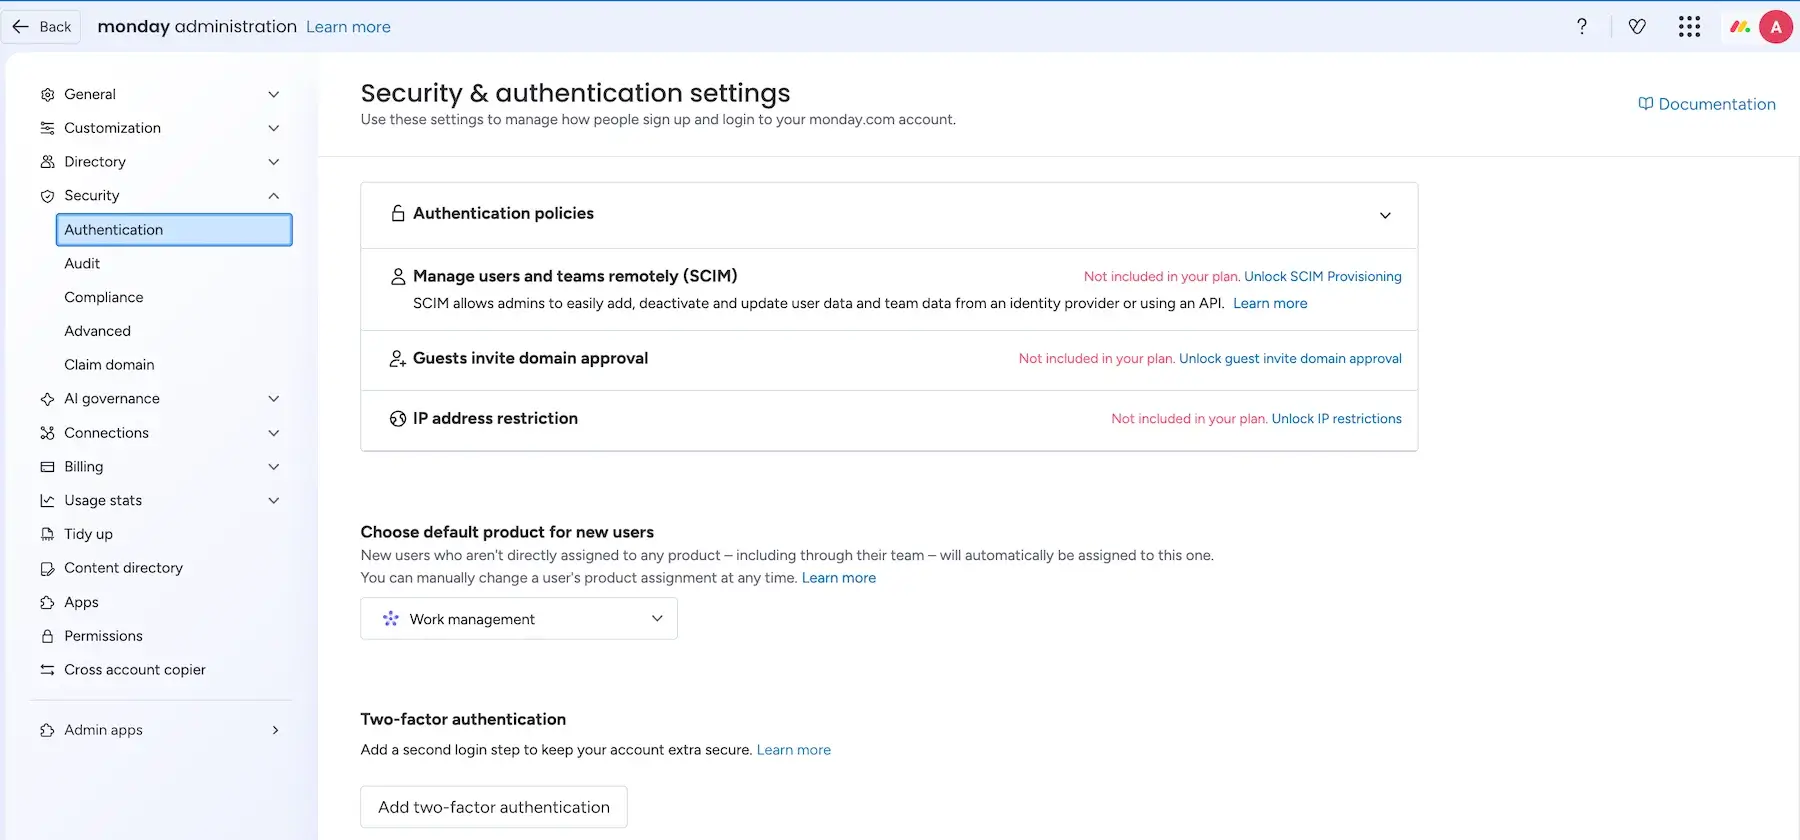Expand the Connections section chevron
This screenshot has width=1800, height=840.
pyautogui.click(x=274, y=433)
